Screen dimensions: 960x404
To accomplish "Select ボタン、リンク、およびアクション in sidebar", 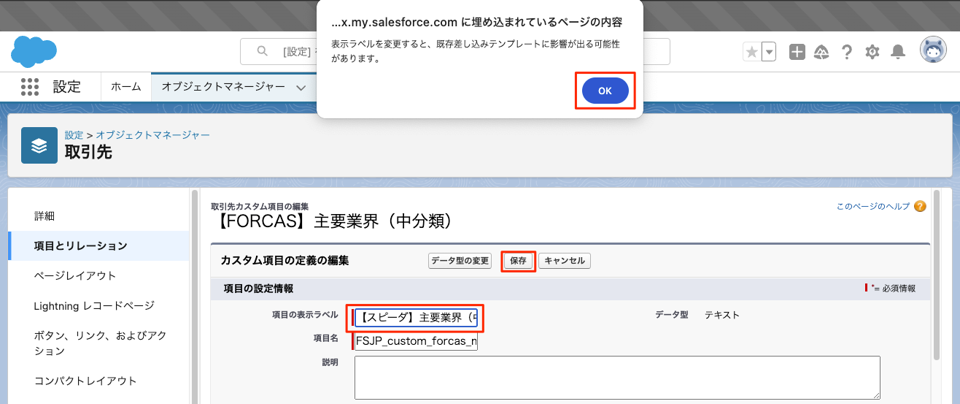I will click(100, 343).
